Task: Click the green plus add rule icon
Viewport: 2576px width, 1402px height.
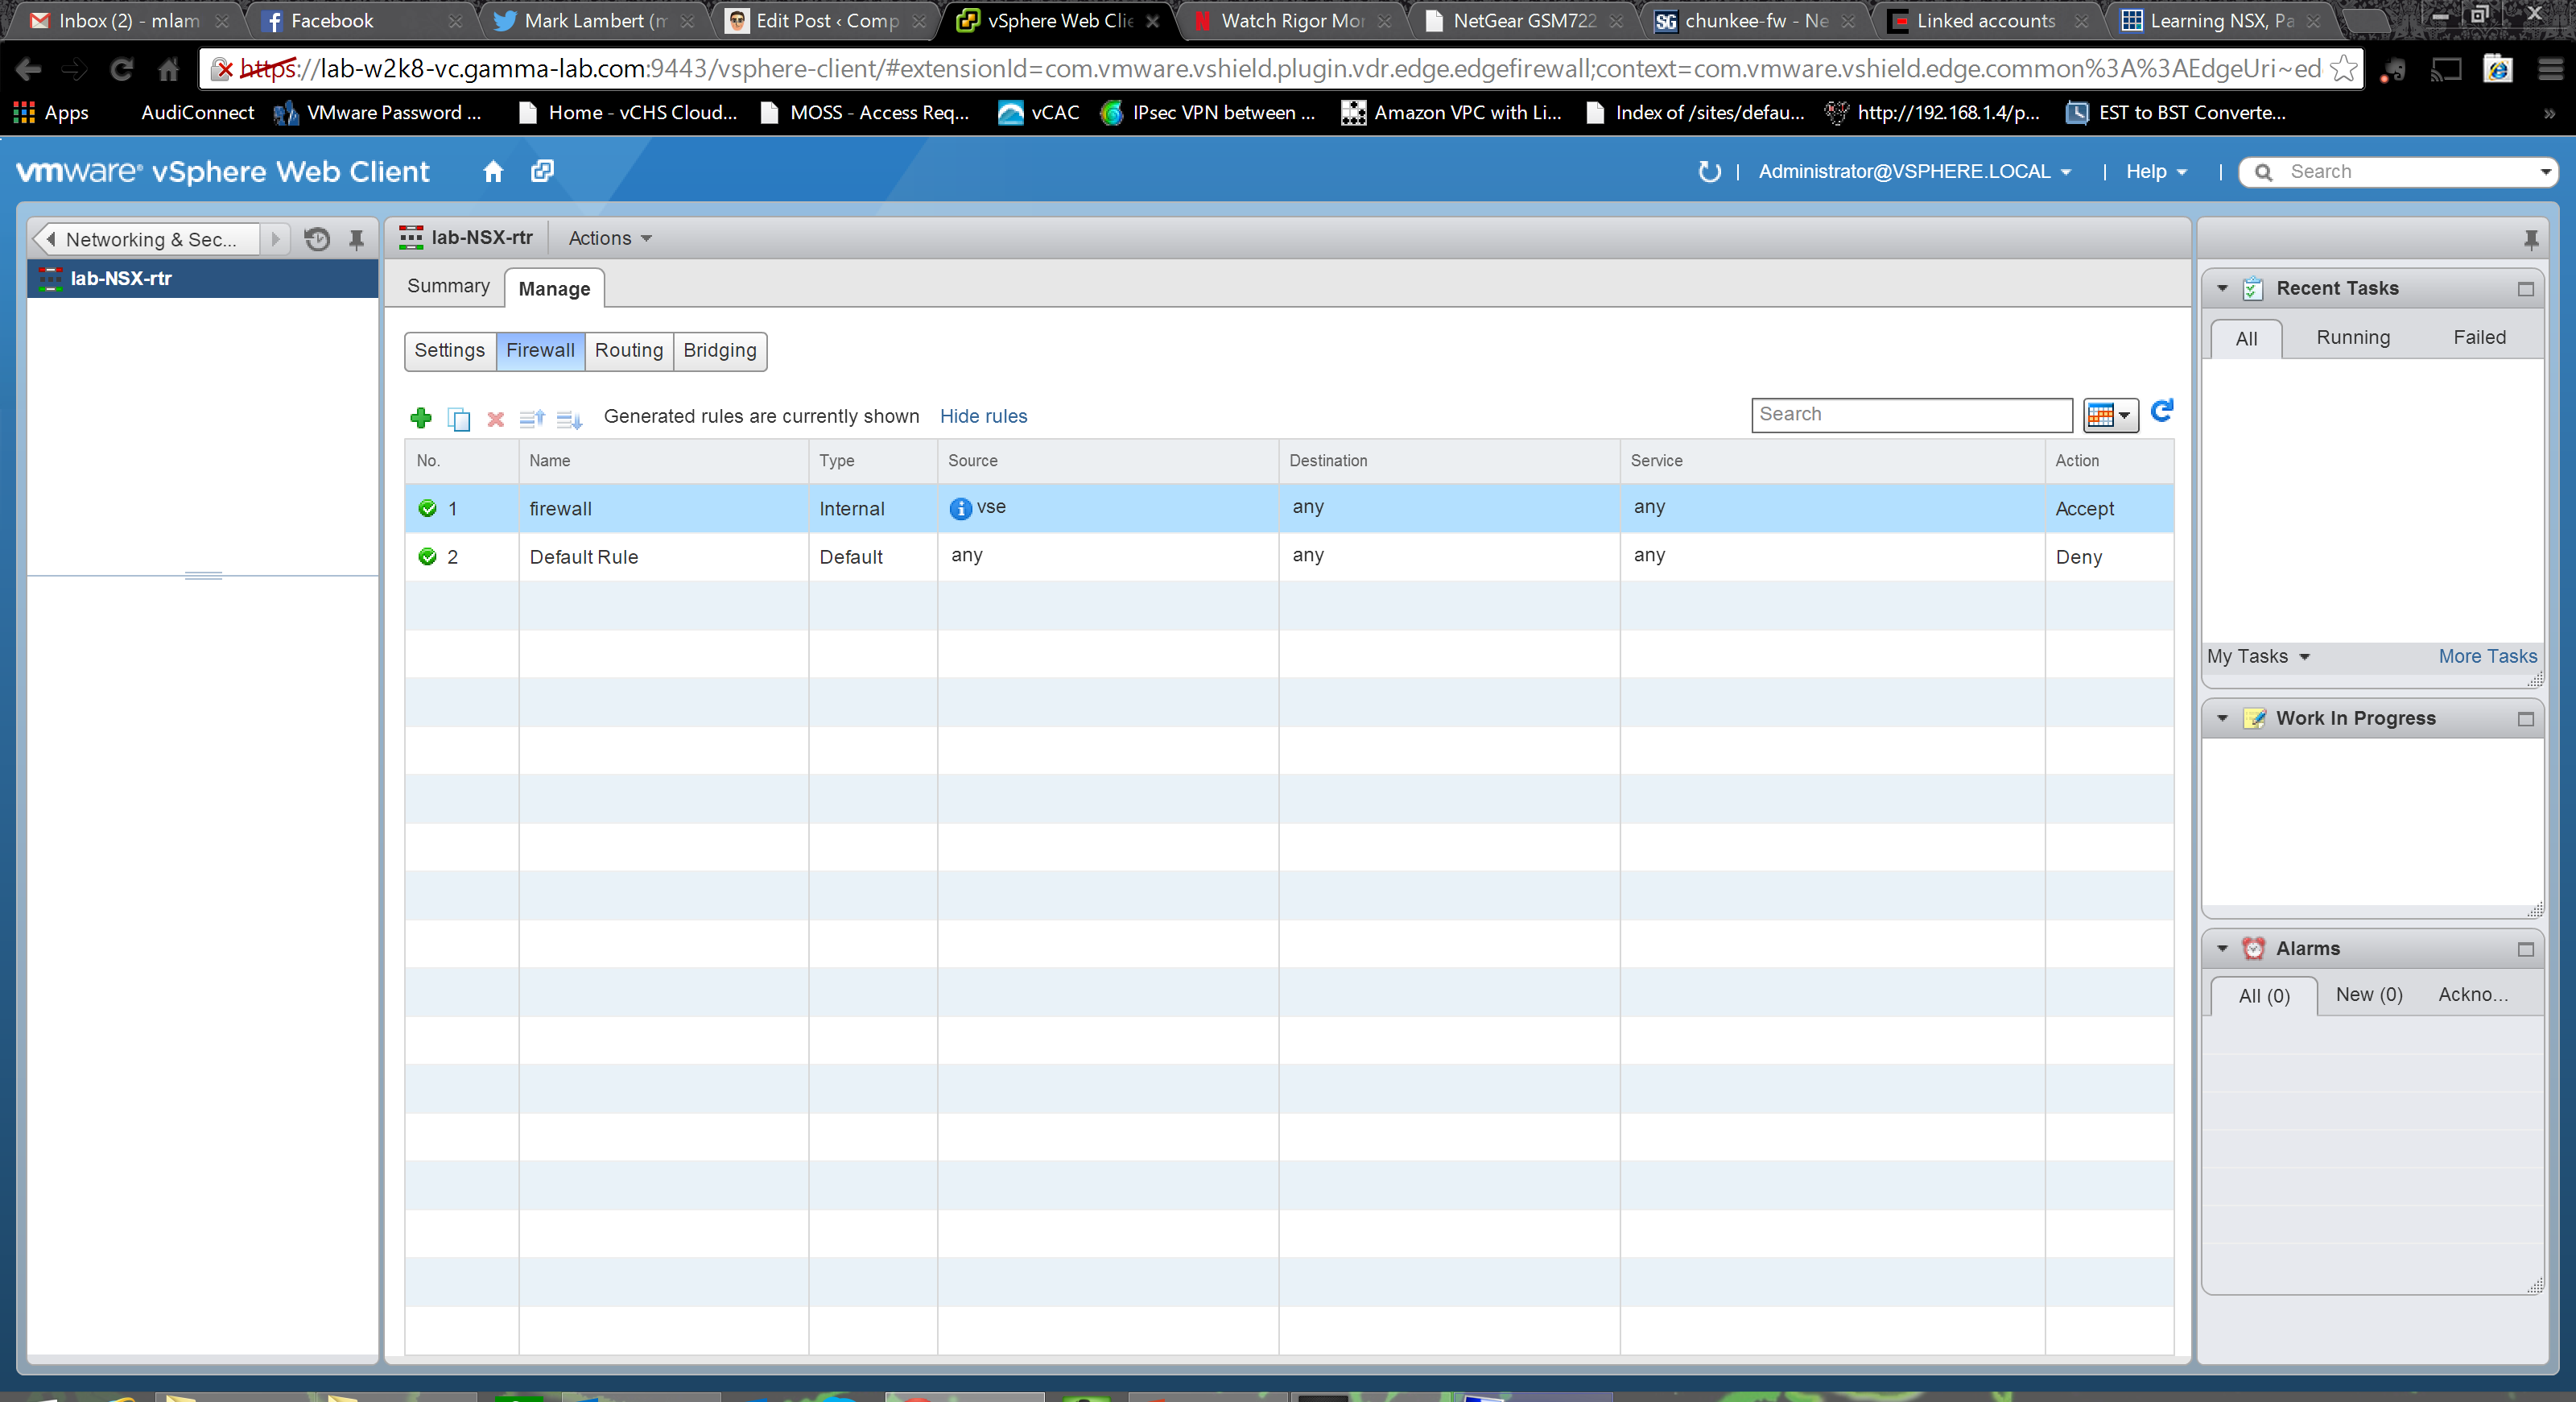Action: 421,418
